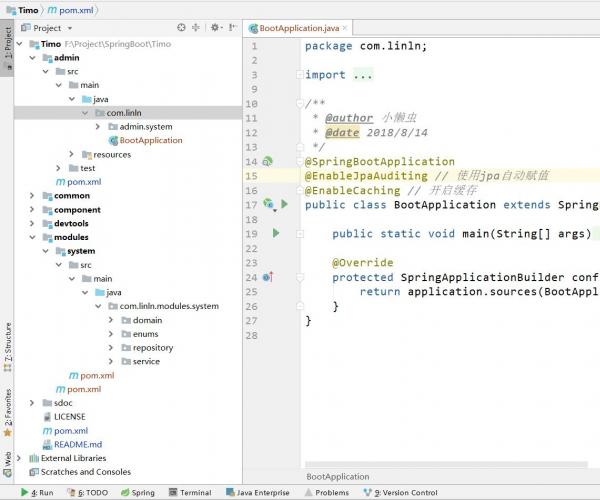Screen dimensions: 600x500
Task: Click the run gutter icon on line 17
Action: tap(284, 204)
